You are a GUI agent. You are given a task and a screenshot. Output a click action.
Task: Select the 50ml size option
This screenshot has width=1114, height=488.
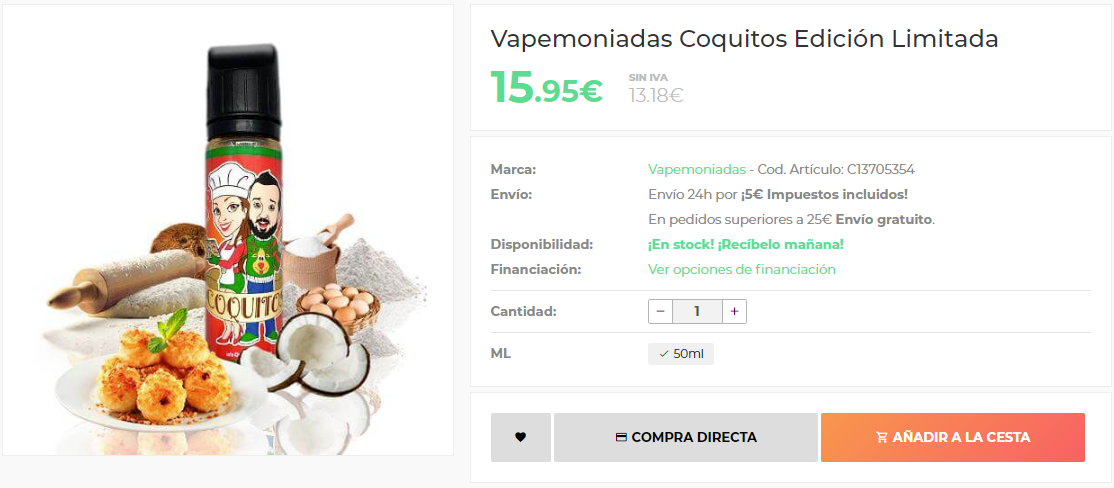(x=681, y=354)
